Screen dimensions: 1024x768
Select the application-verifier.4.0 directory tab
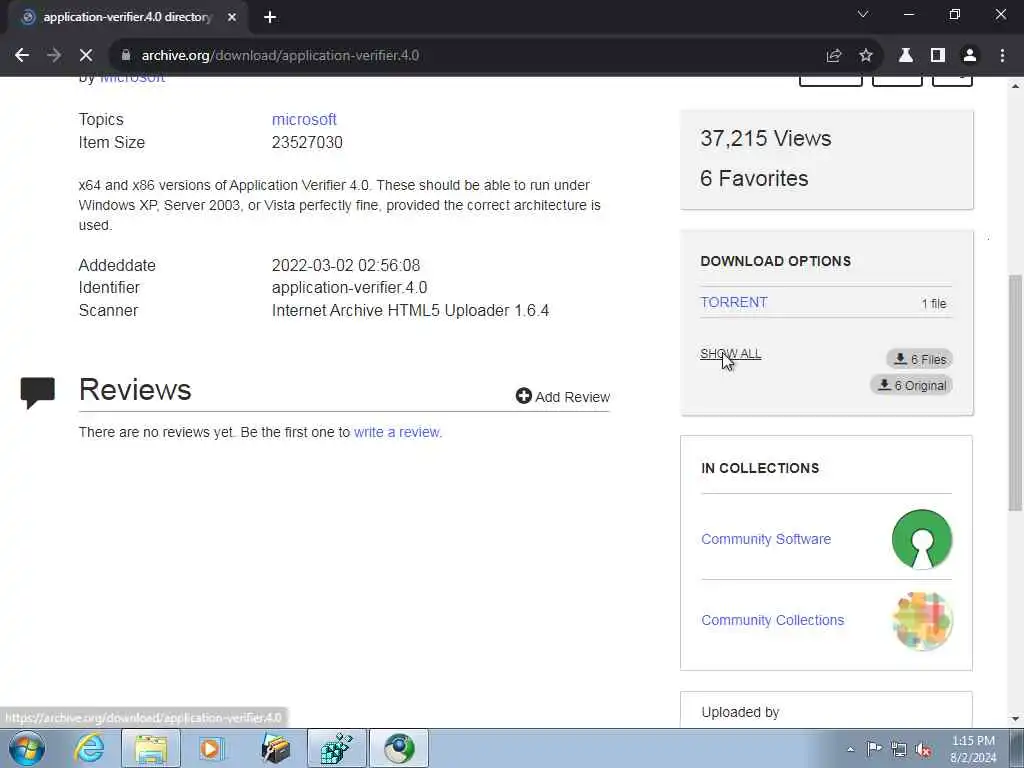point(127,17)
